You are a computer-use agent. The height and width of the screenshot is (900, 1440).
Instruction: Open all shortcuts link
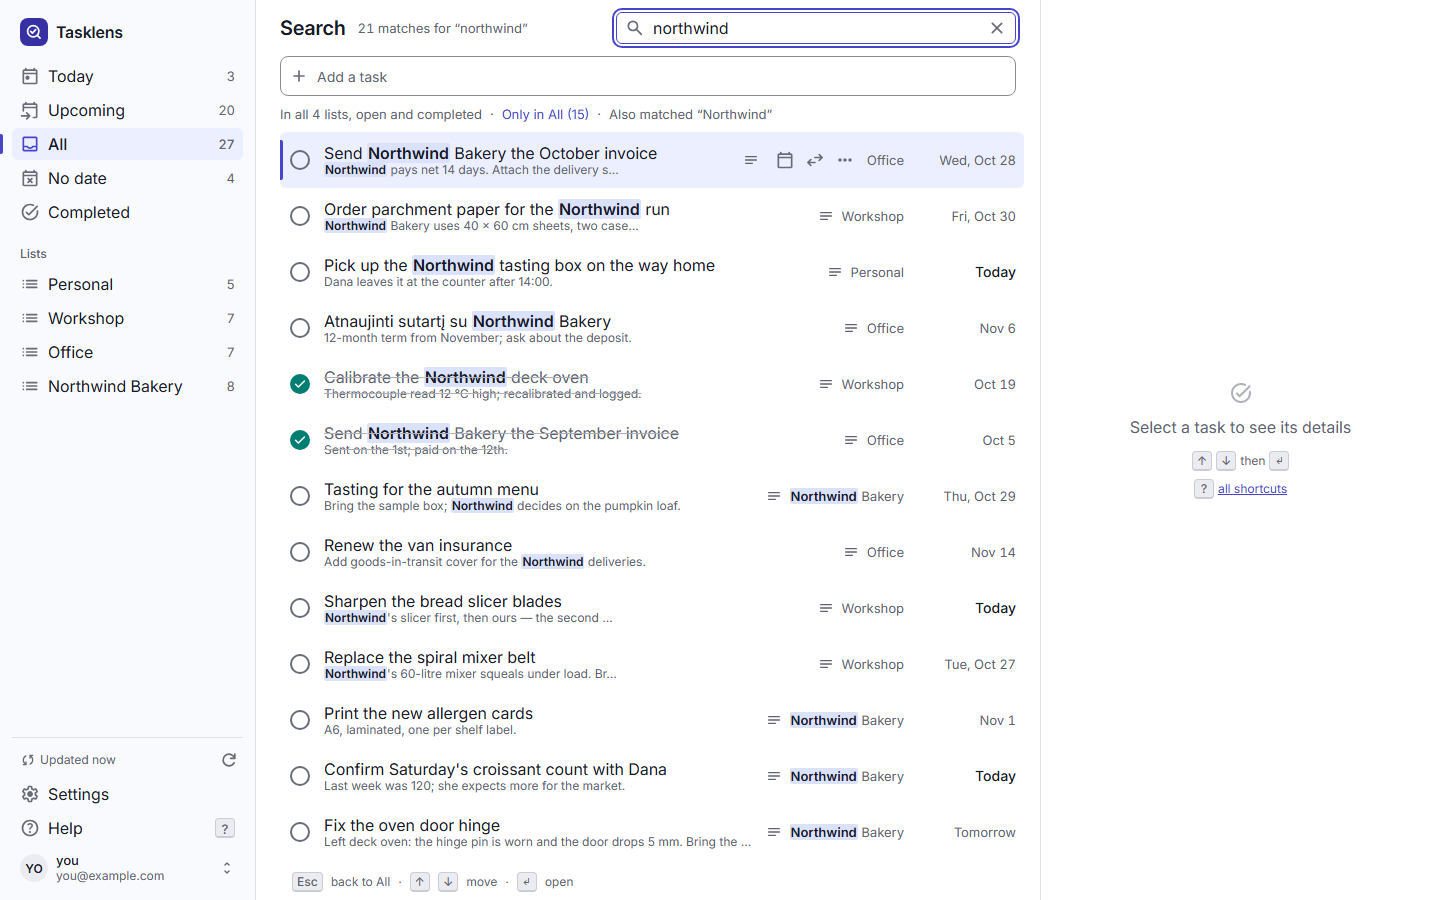[x=1252, y=489]
